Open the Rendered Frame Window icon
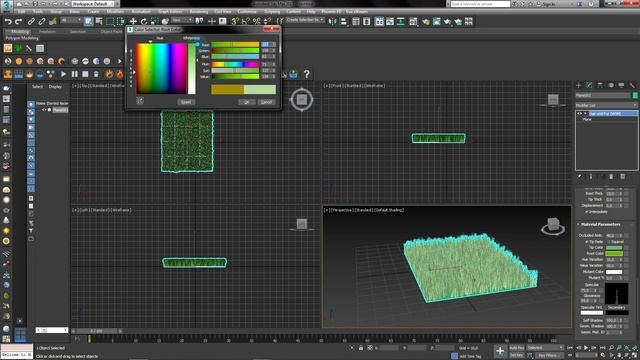The height and width of the screenshot is (360, 640). tap(437, 21)
